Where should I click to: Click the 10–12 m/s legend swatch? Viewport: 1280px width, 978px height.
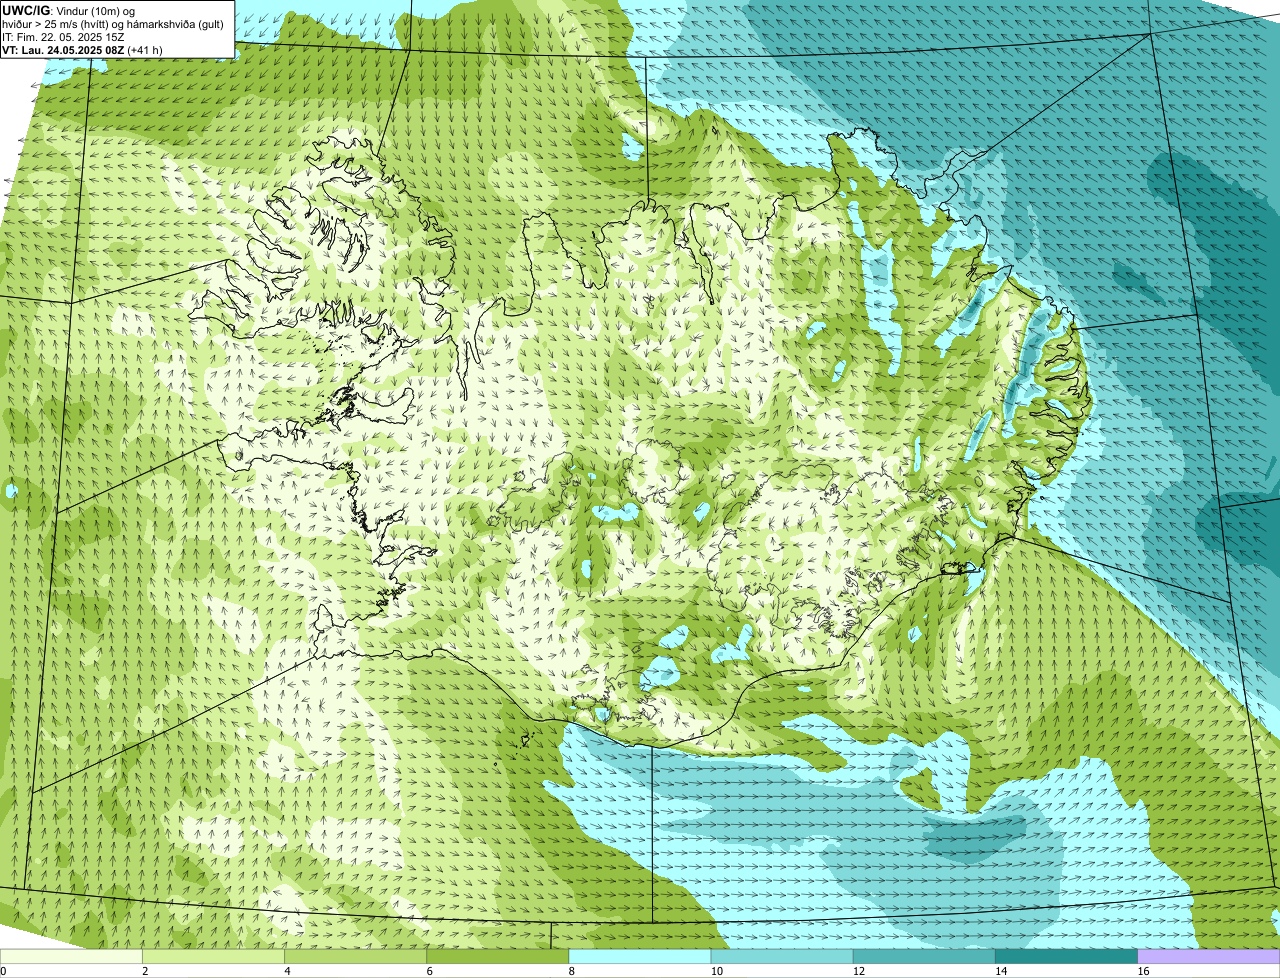pos(782,957)
